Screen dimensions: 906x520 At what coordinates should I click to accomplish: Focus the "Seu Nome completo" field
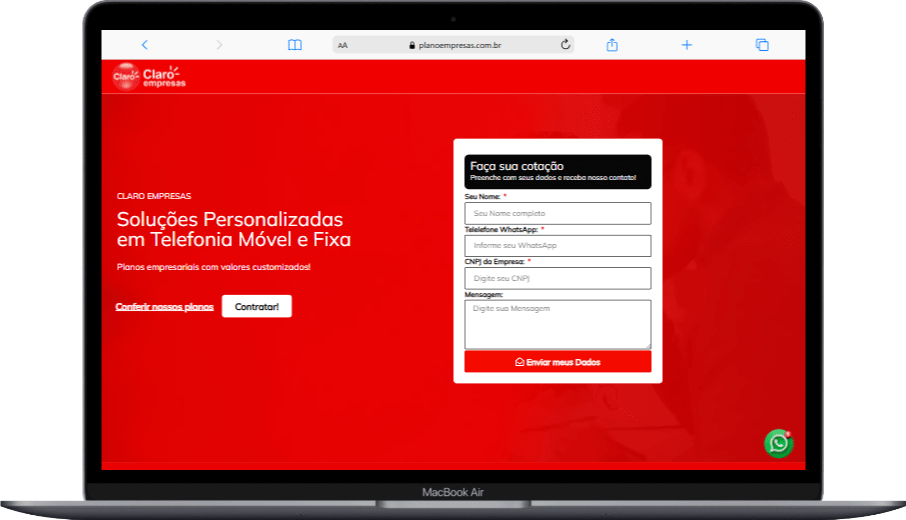point(557,214)
